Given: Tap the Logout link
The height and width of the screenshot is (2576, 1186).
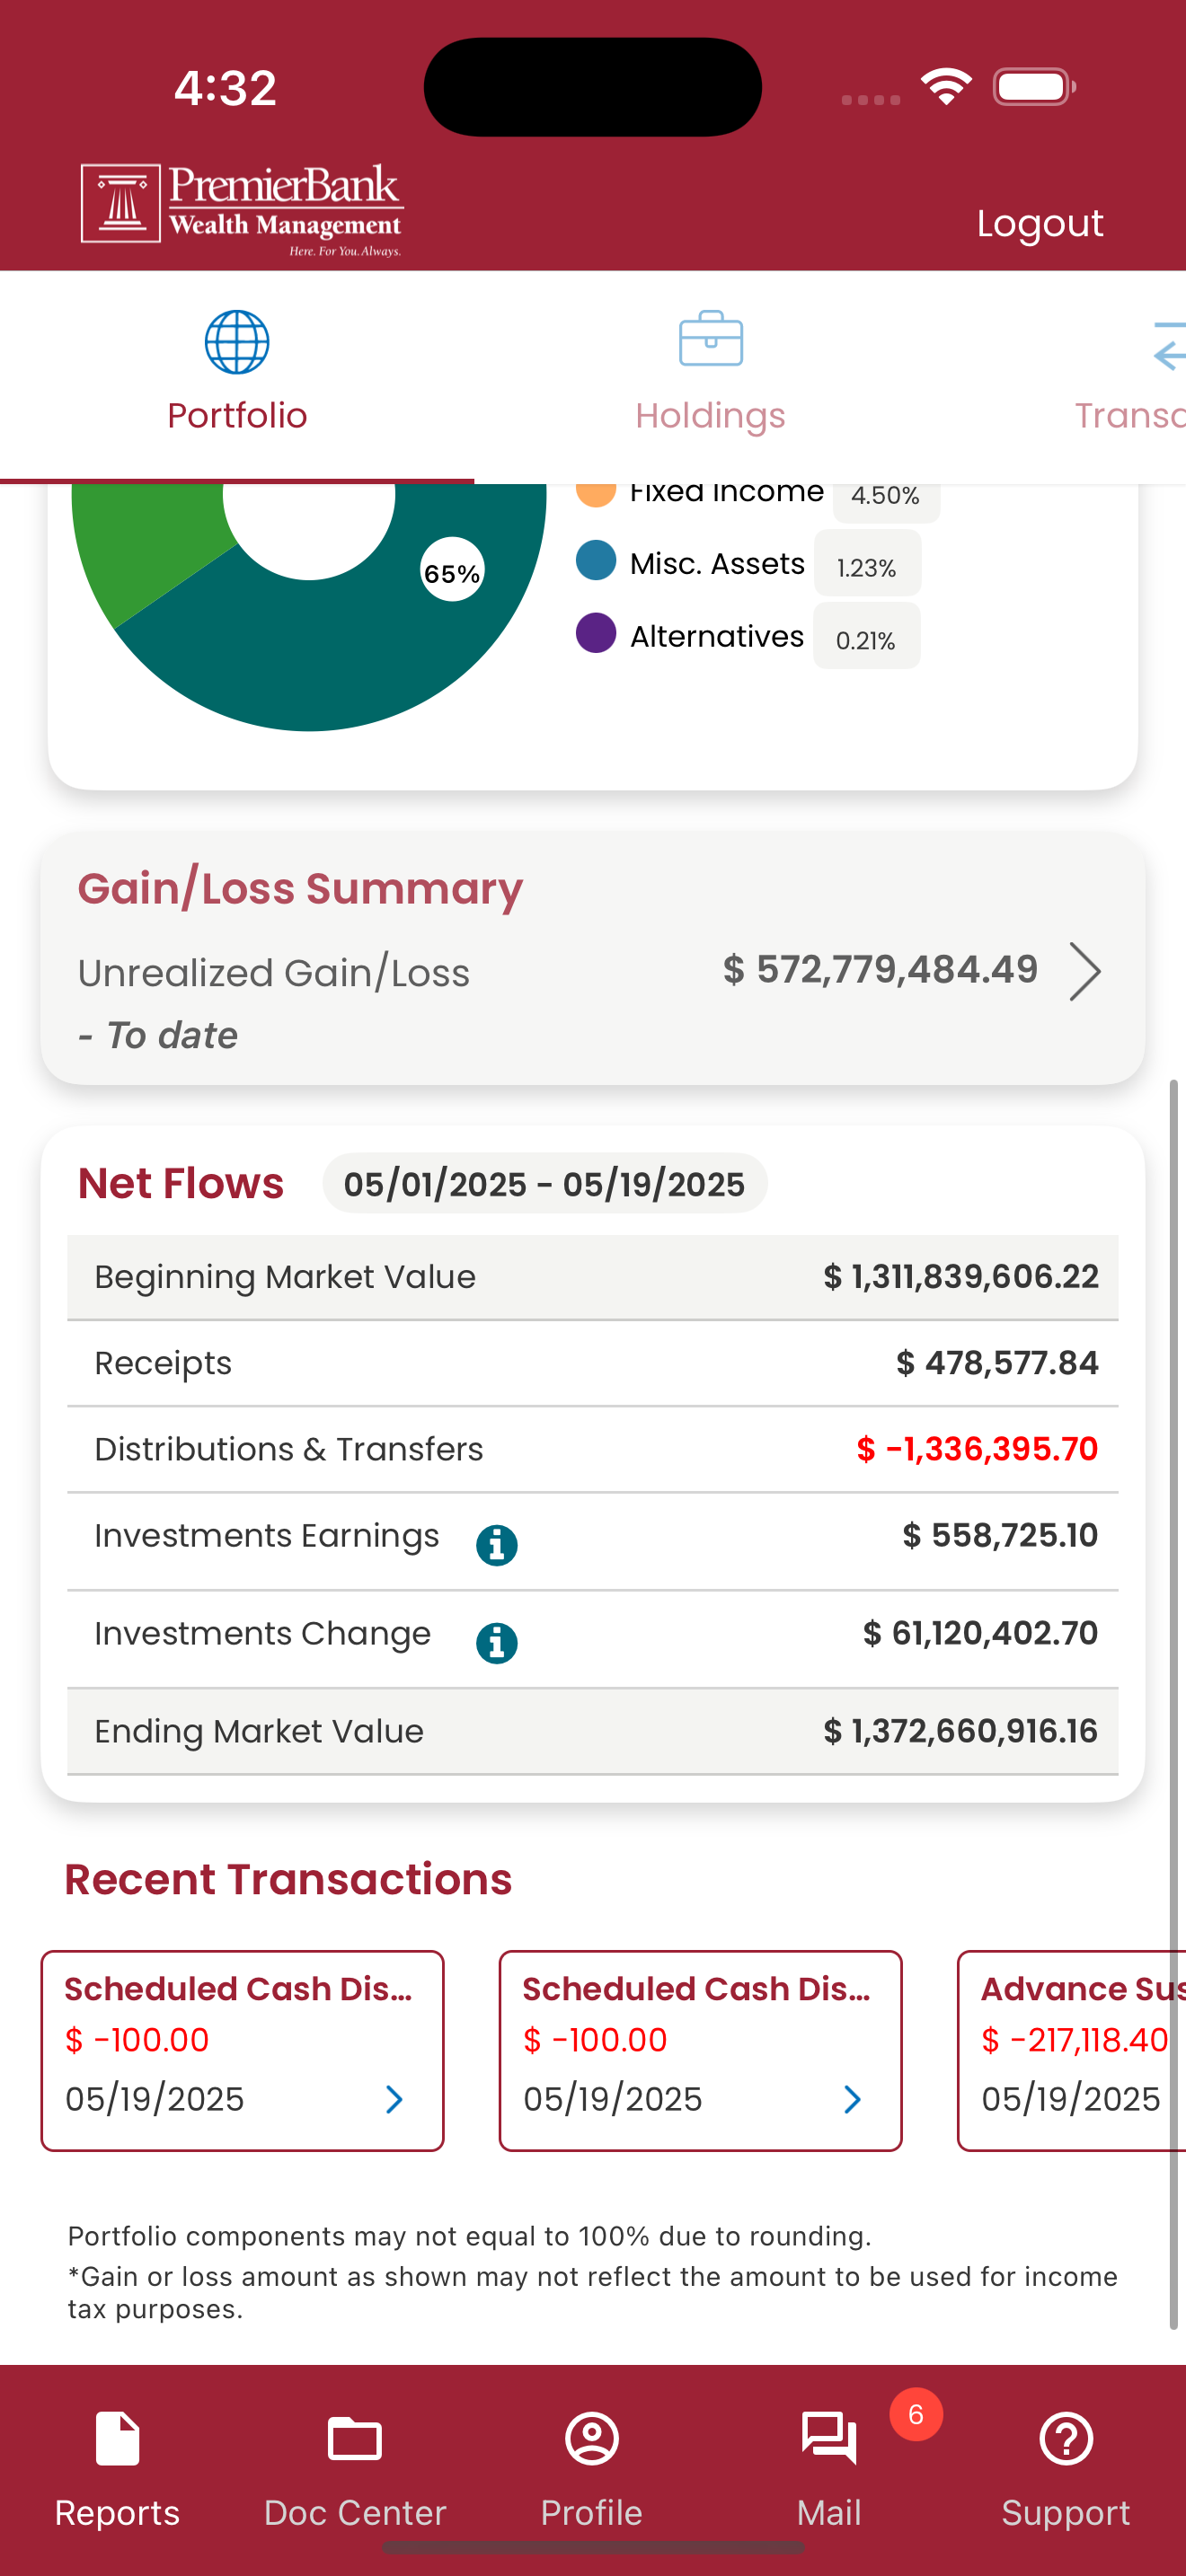Looking at the screenshot, I should pos(1040,223).
